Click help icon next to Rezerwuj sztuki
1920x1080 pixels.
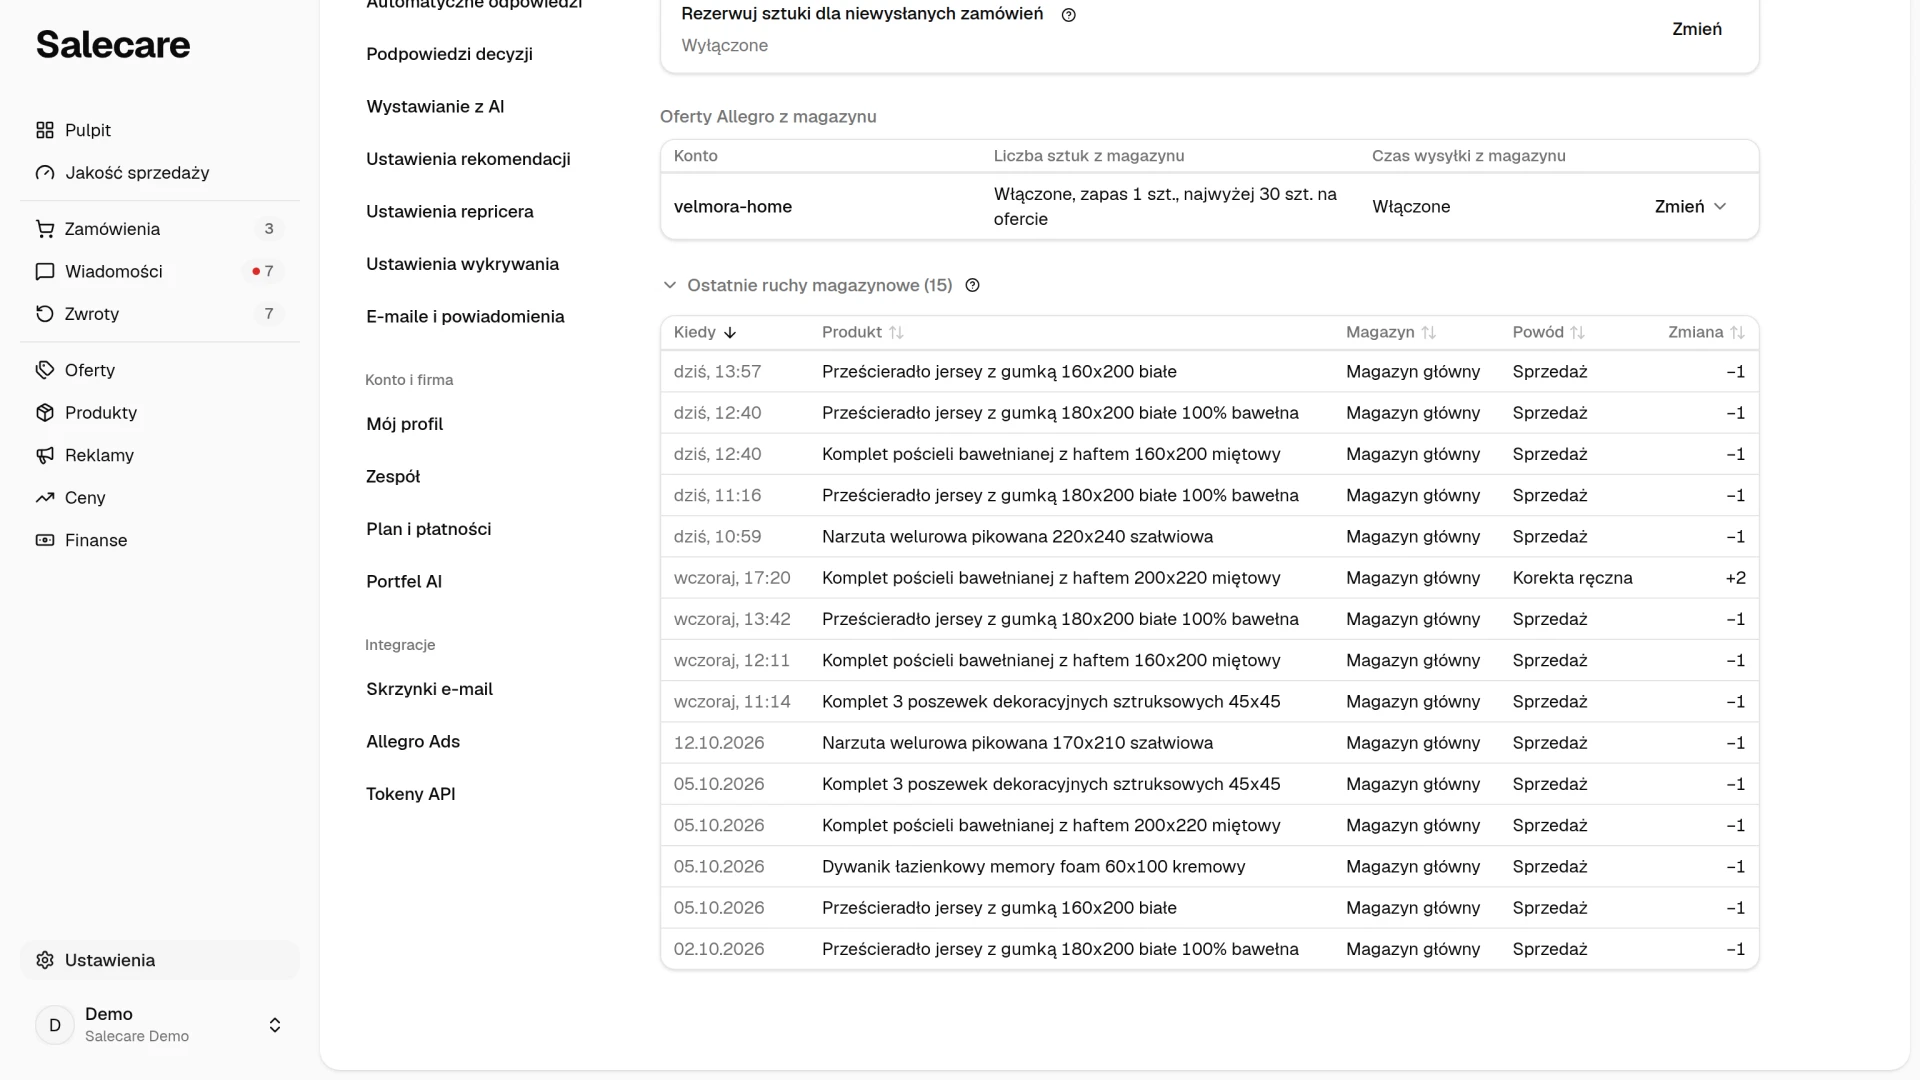[x=1068, y=15]
